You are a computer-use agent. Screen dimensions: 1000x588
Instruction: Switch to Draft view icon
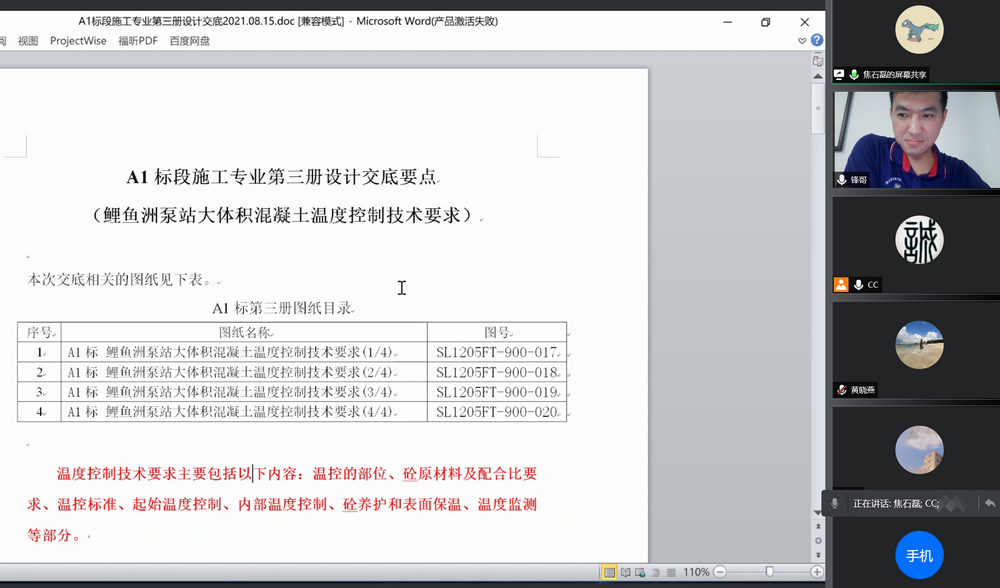tap(671, 572)
